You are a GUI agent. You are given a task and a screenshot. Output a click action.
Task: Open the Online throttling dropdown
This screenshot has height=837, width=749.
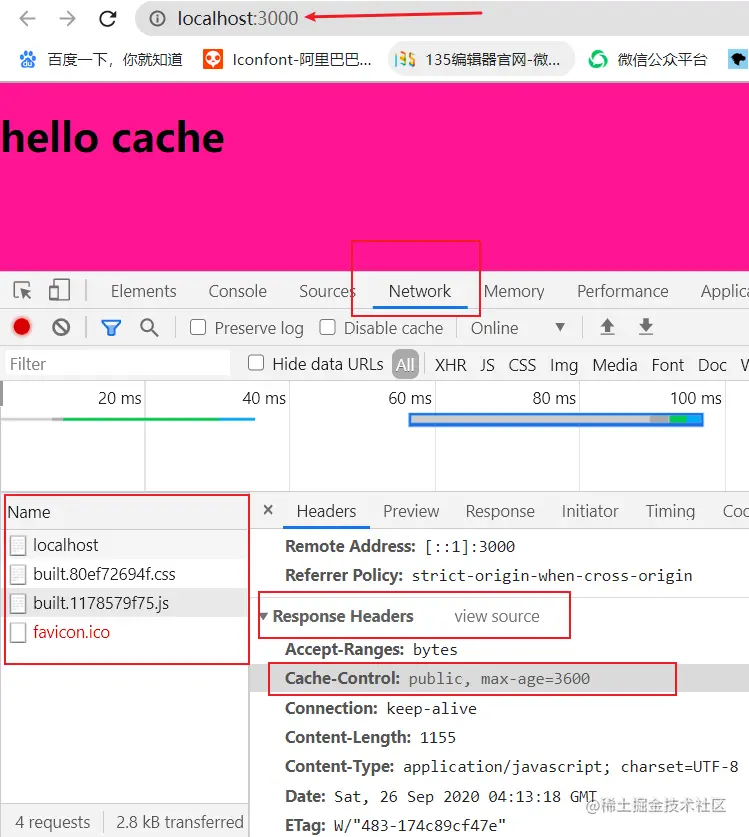coord(517,328)
